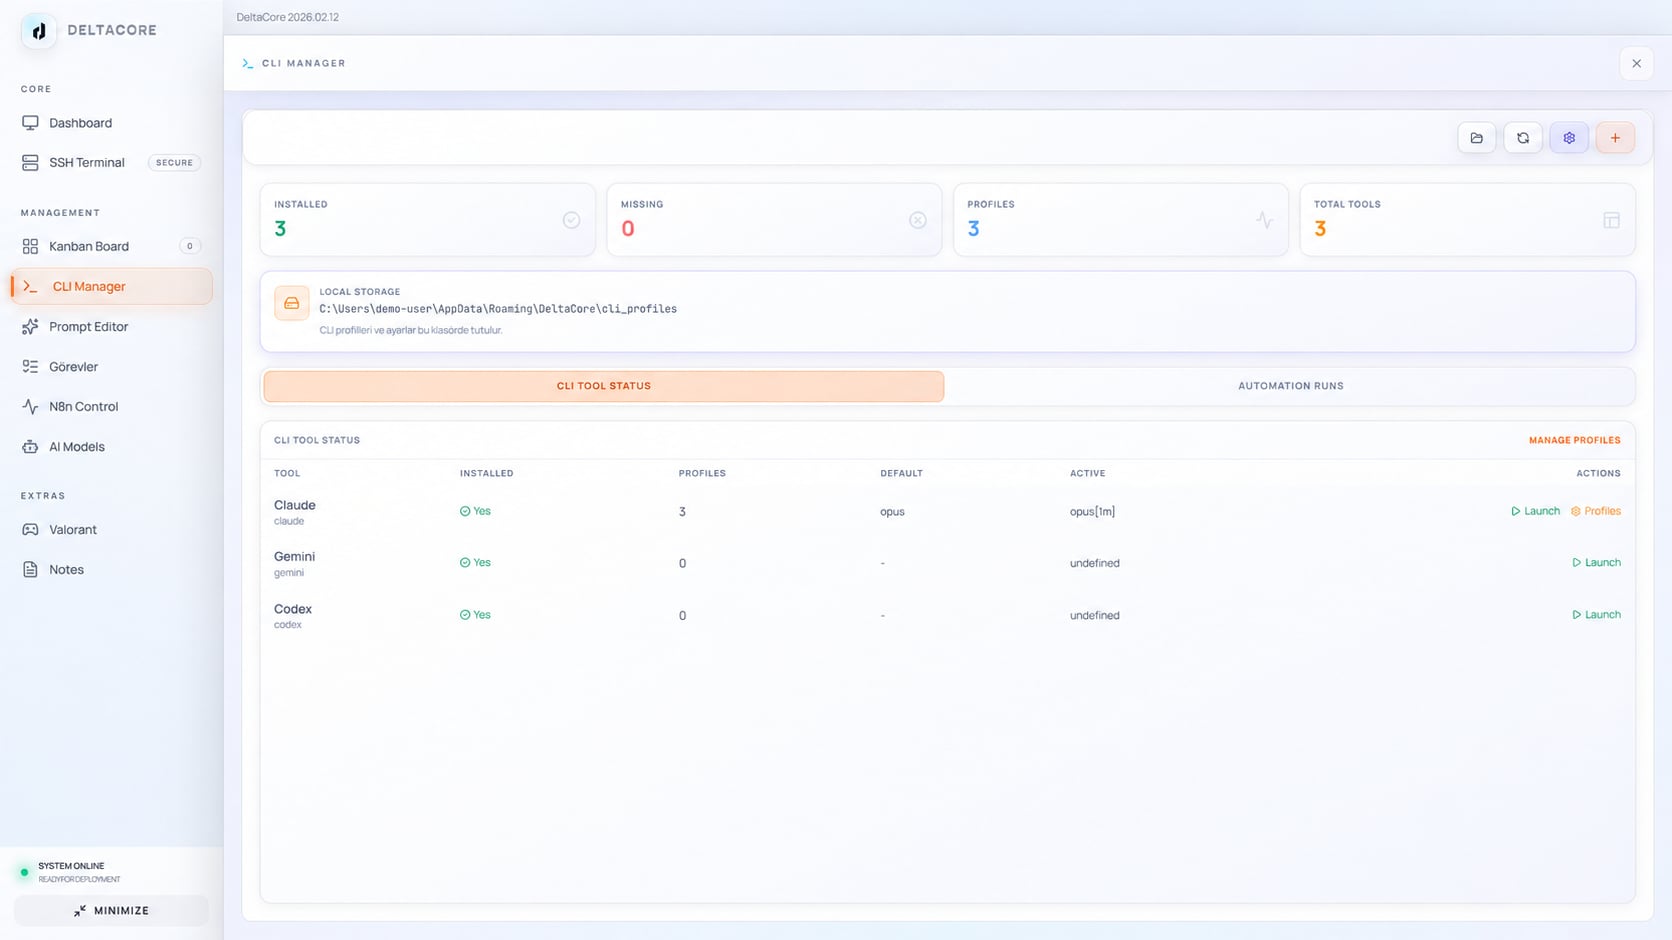This screenshot has height=940, width=1672.
Task: Click the Gemini tool name
Action: (x=294, y=557)
